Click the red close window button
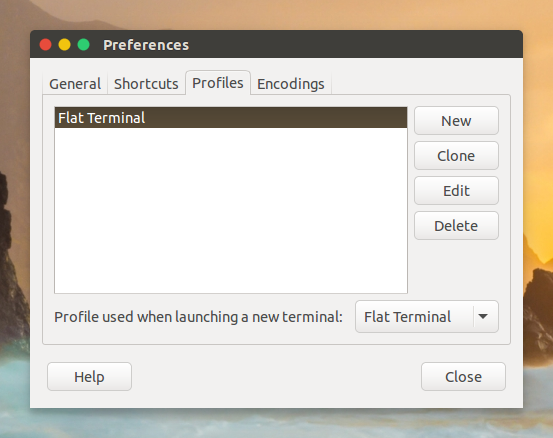 pyautogui.click(x=45, y=45)
